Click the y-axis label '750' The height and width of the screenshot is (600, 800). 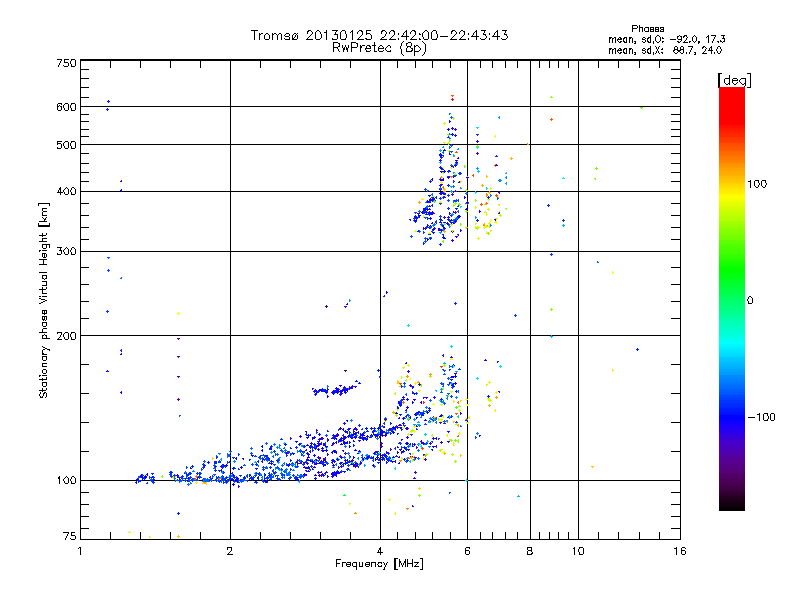pyautogui.click(x=66, y=63)
